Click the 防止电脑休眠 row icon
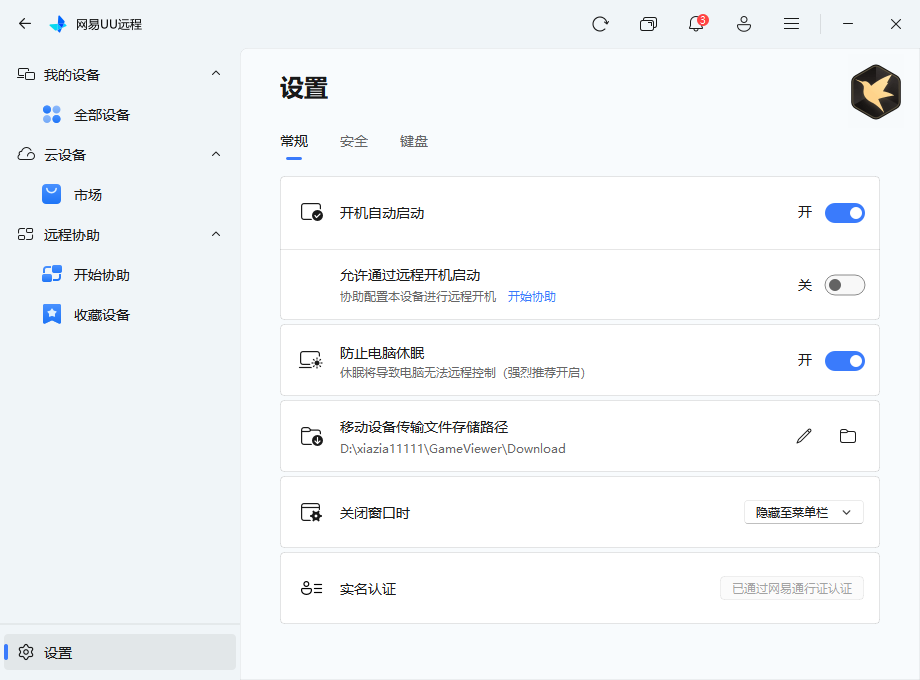This screenshot has width=920, height=680. (x=311, y=360)
